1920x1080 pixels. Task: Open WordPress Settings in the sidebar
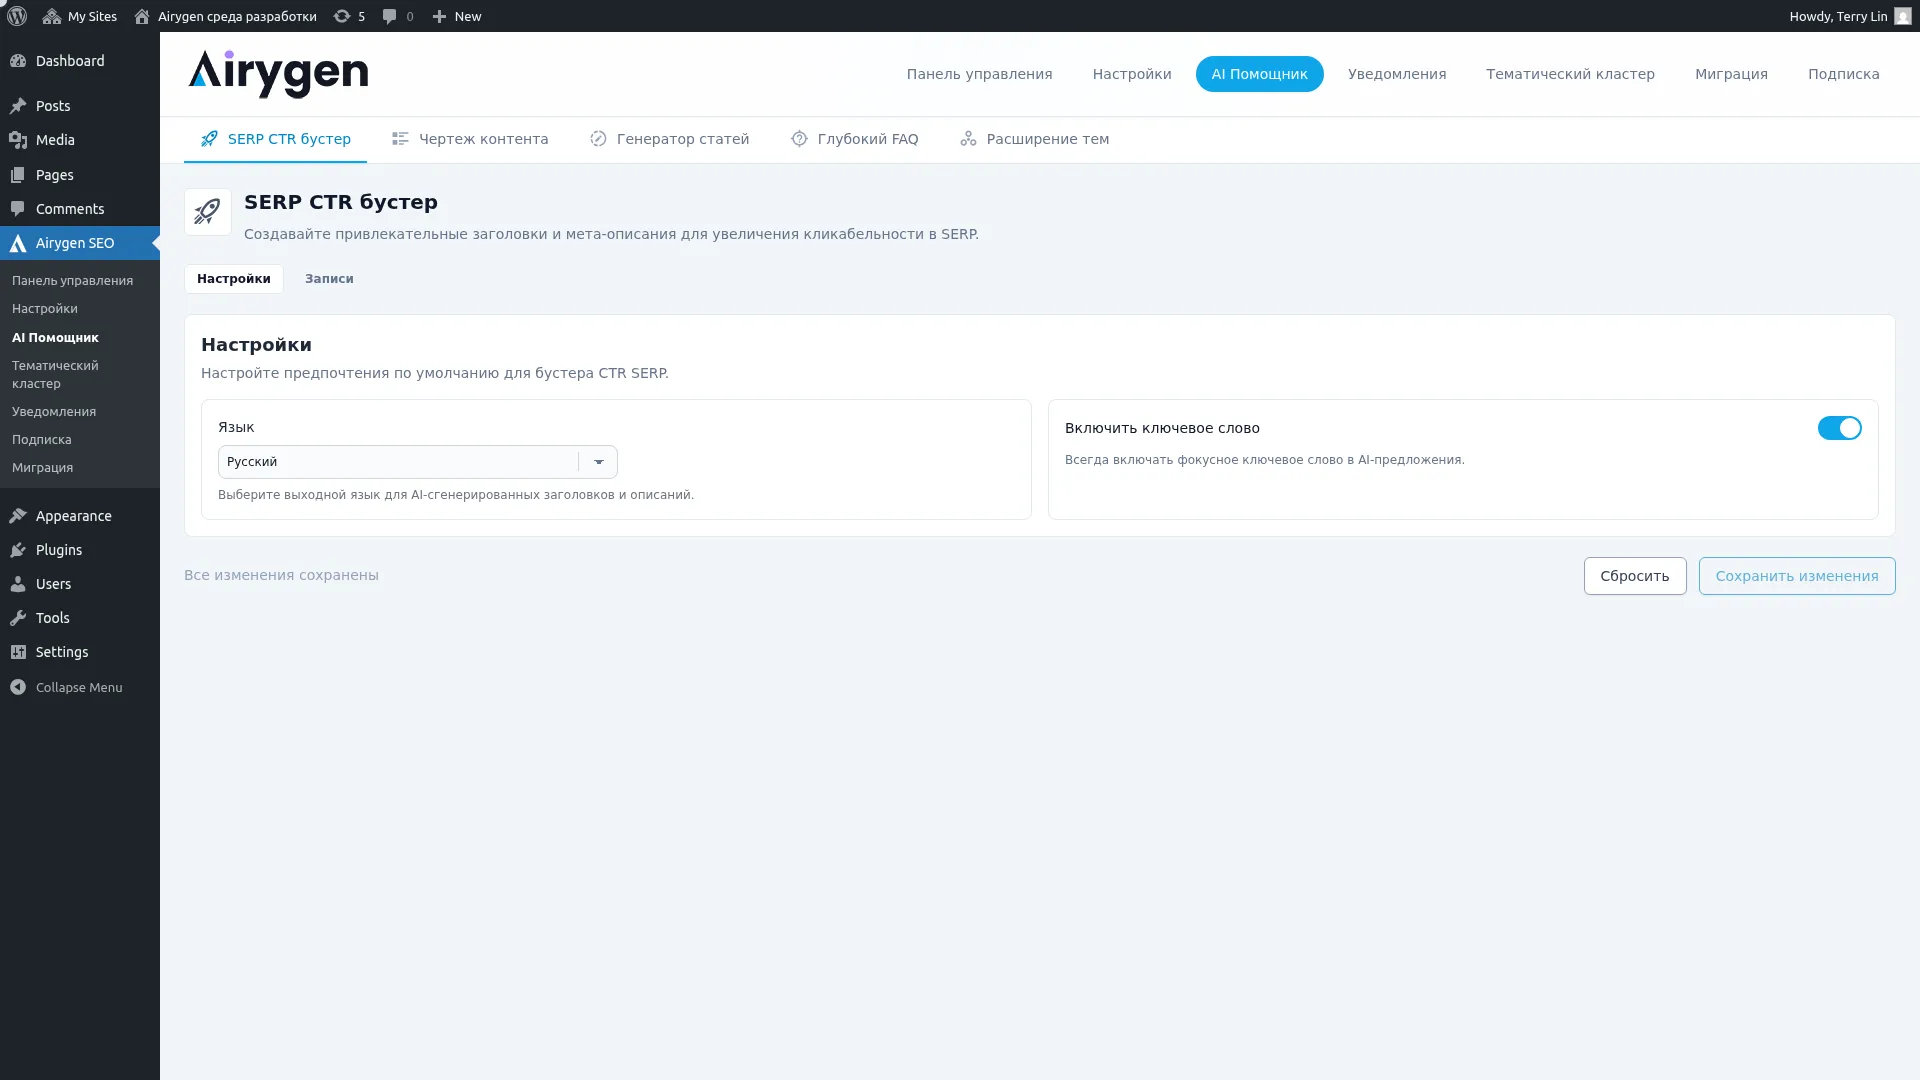click(x=80, y=652)
